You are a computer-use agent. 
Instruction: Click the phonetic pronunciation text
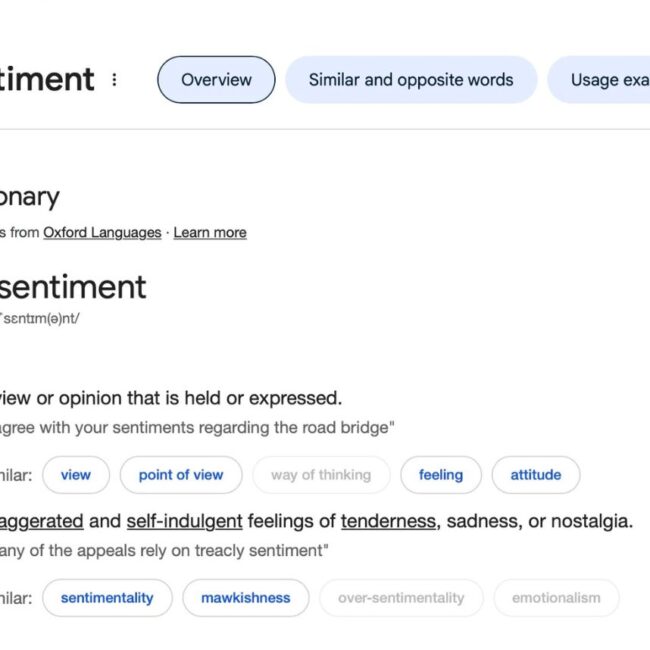40,318
